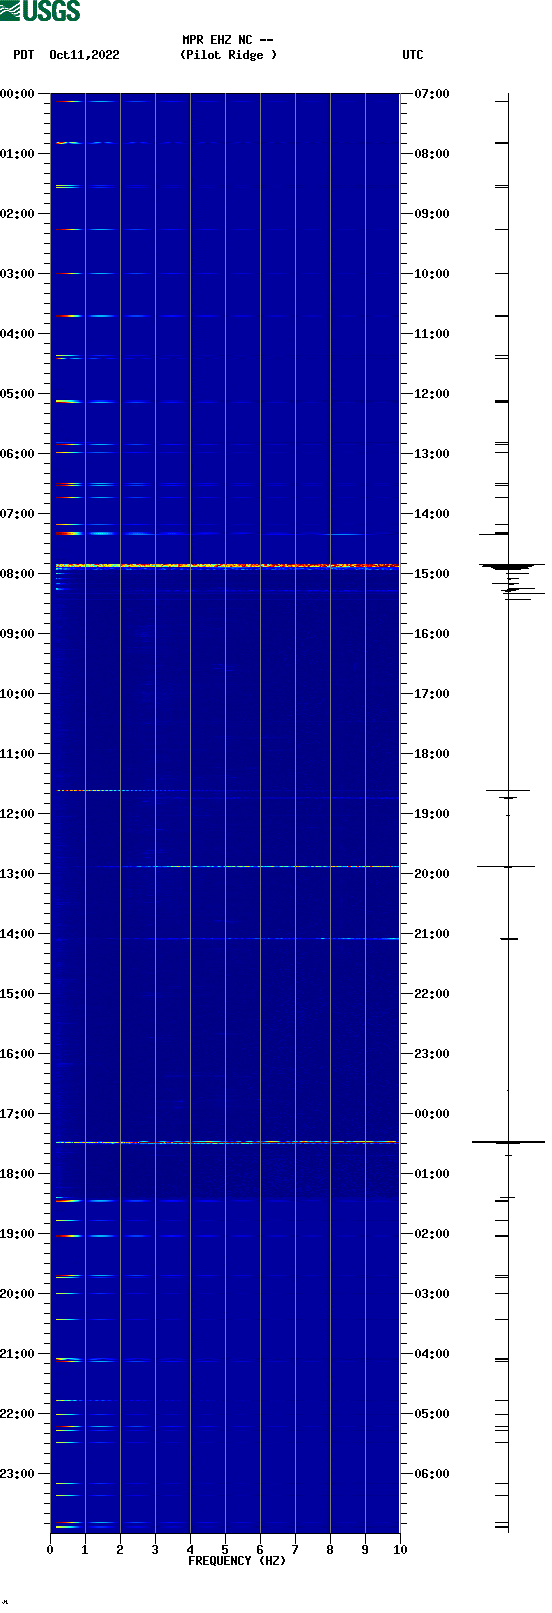The width and height of the screenshot is (552, 1613).
Task: Click the '(Pilot Ridge )' station name
Action: [x=228, y=55]
